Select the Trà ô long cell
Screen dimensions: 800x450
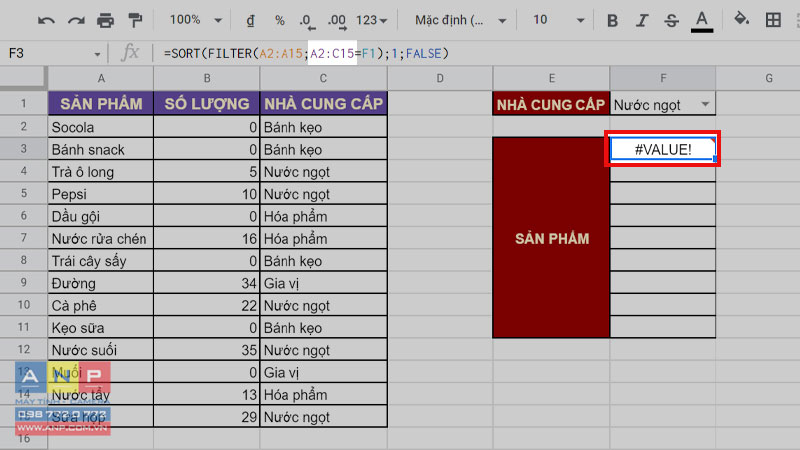[101, 171]
